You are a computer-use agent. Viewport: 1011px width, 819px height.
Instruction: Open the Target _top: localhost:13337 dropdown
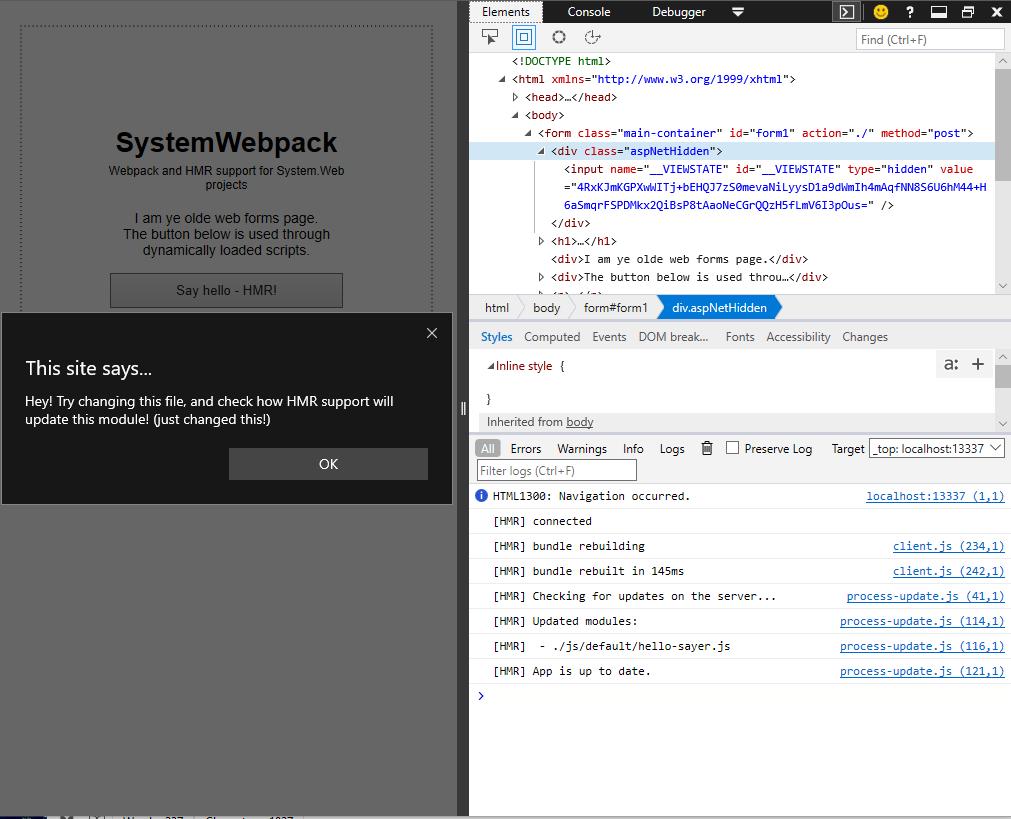click(x=936, y=448)
